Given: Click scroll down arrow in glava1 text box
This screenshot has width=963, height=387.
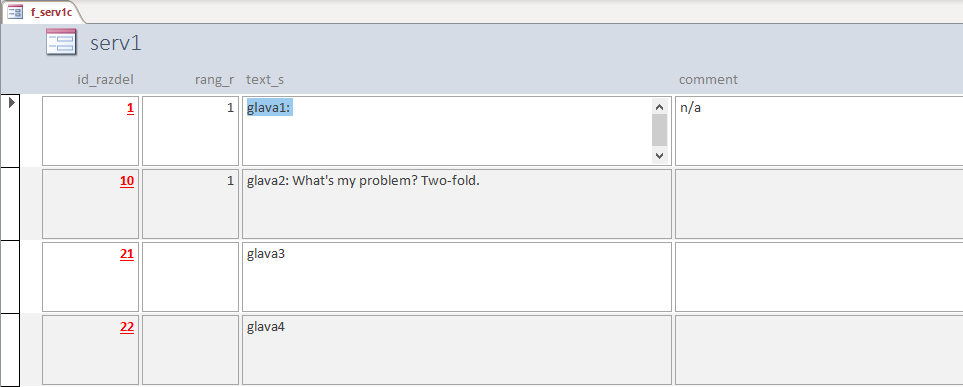Looking at the screenshot, I should [660, 156].
